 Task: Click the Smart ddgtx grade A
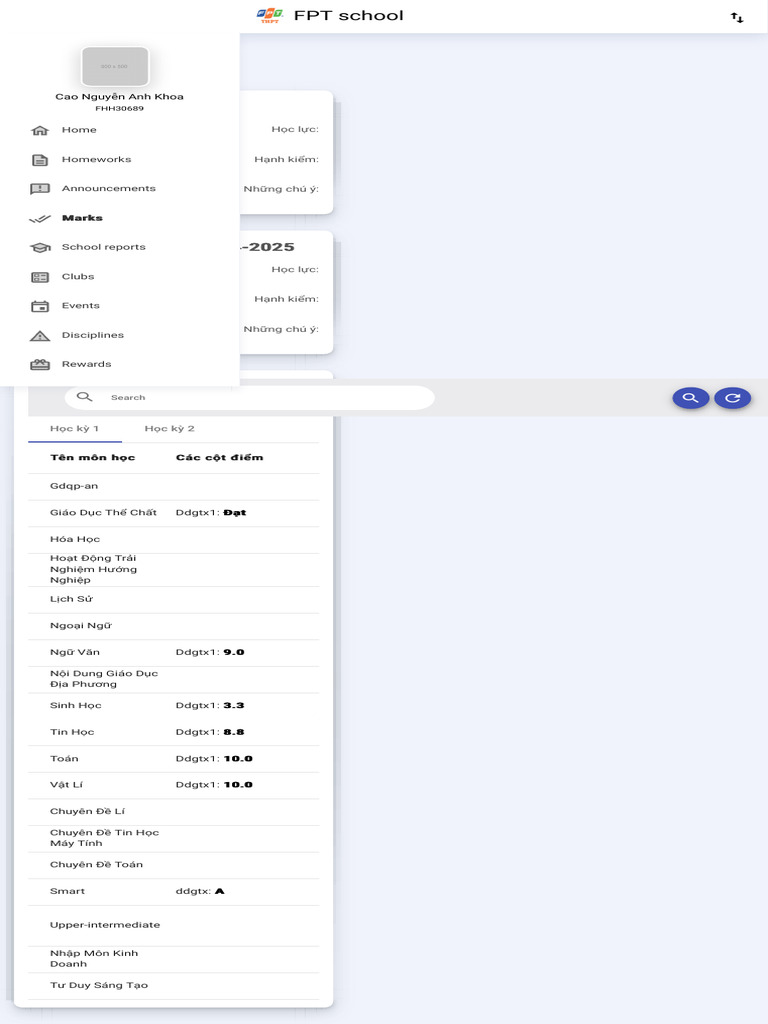(219, 891)
